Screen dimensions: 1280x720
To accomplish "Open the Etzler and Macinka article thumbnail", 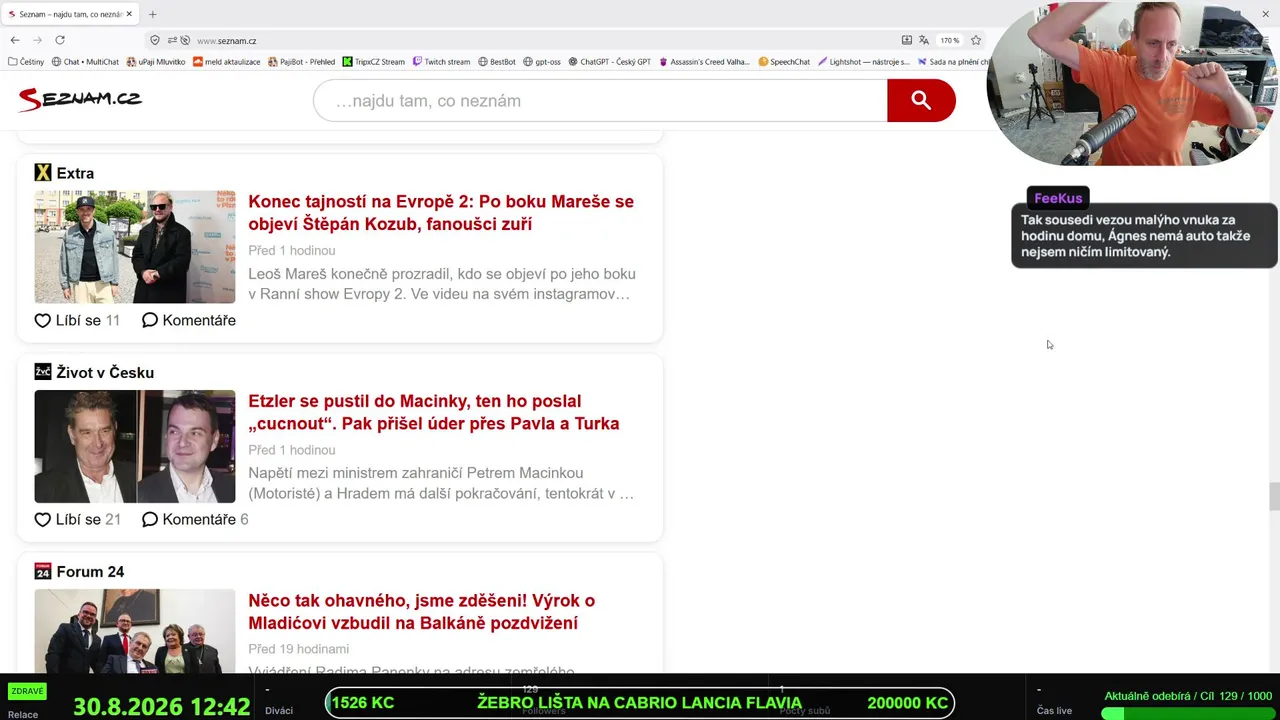I will pyautogui.click(x=135, y=446).
